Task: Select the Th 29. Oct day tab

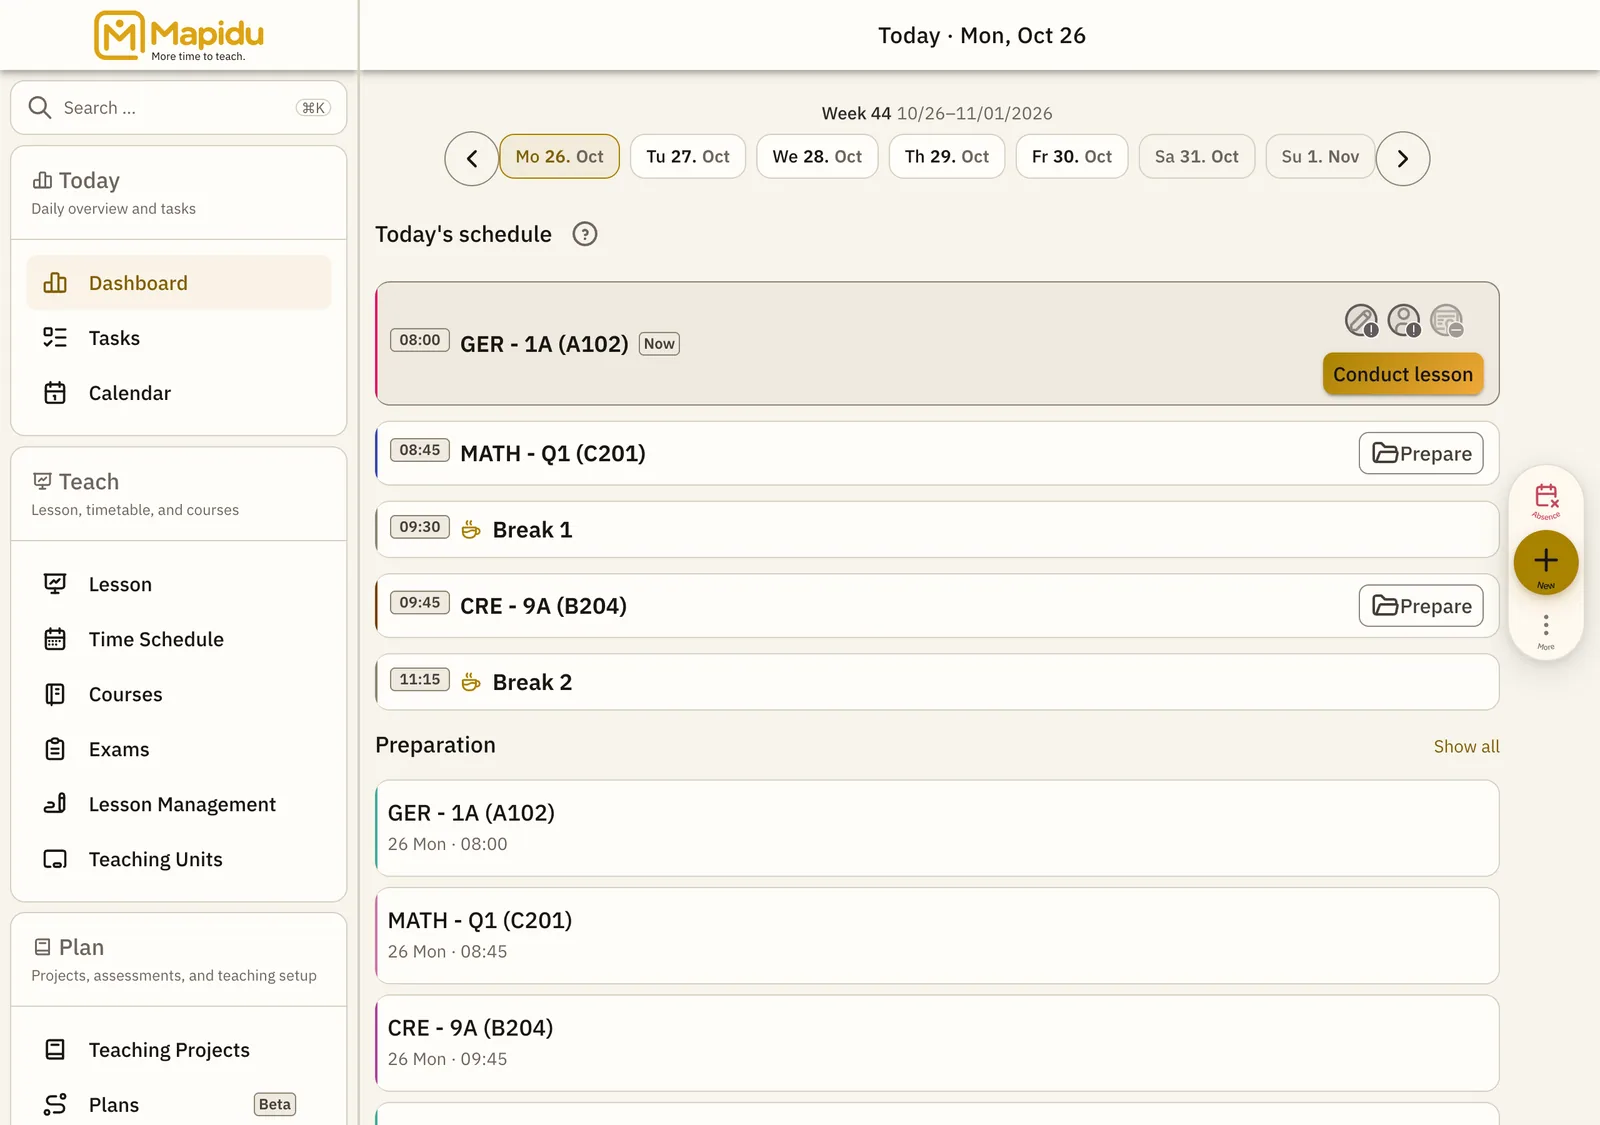Action: (947, 157)
